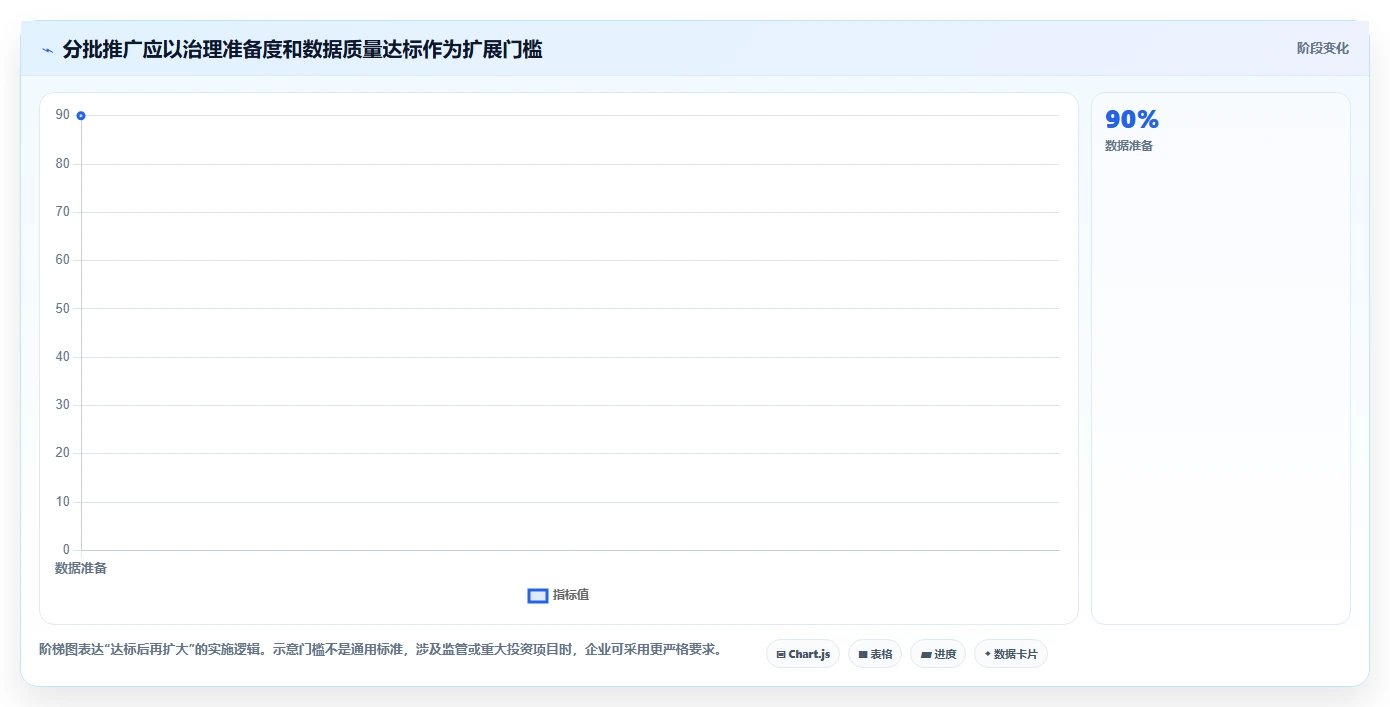
Task: Click the lightning icon before the title
Action: coord(47,50)
